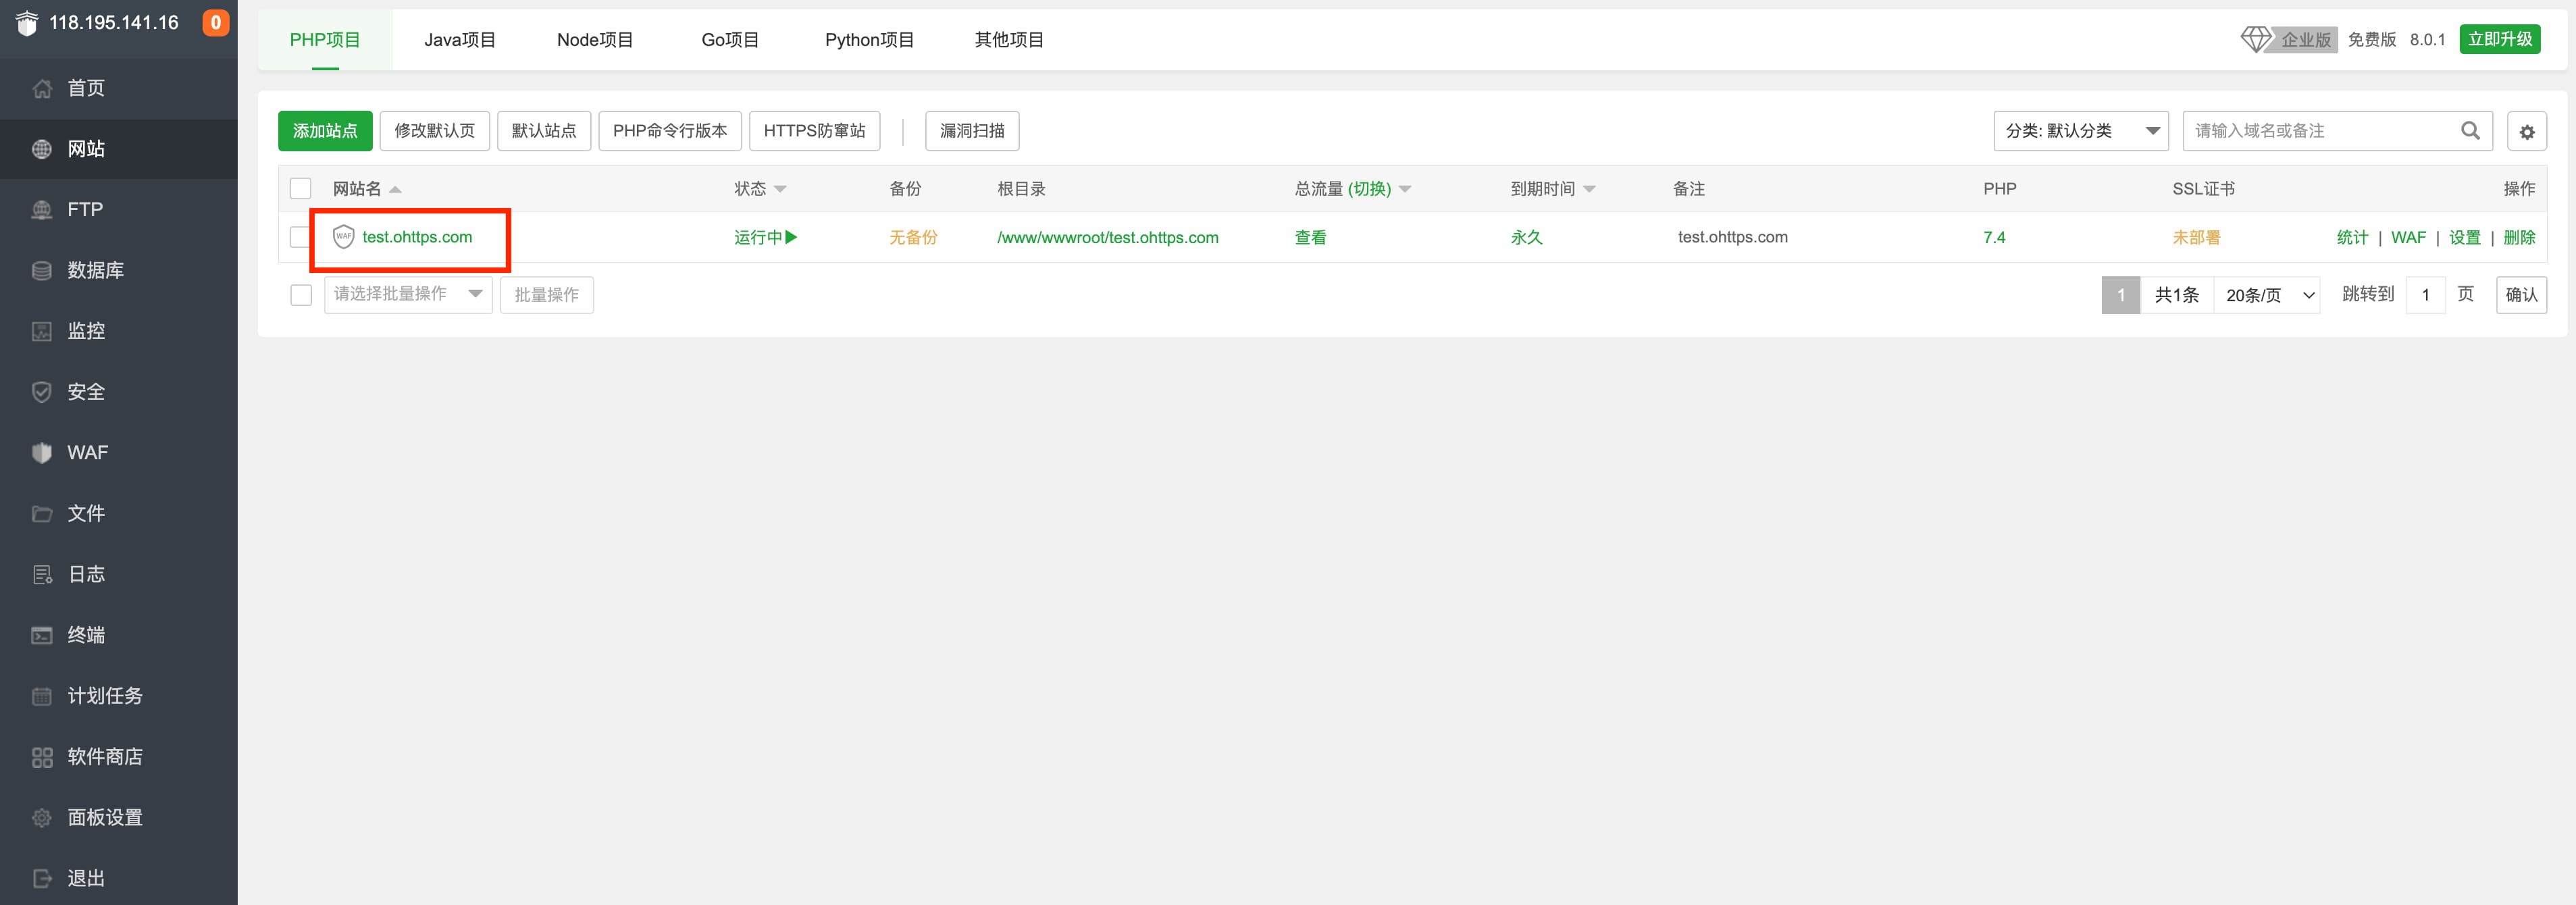
Task: Open table column settings gear icon
Action: pos(2527,131)
